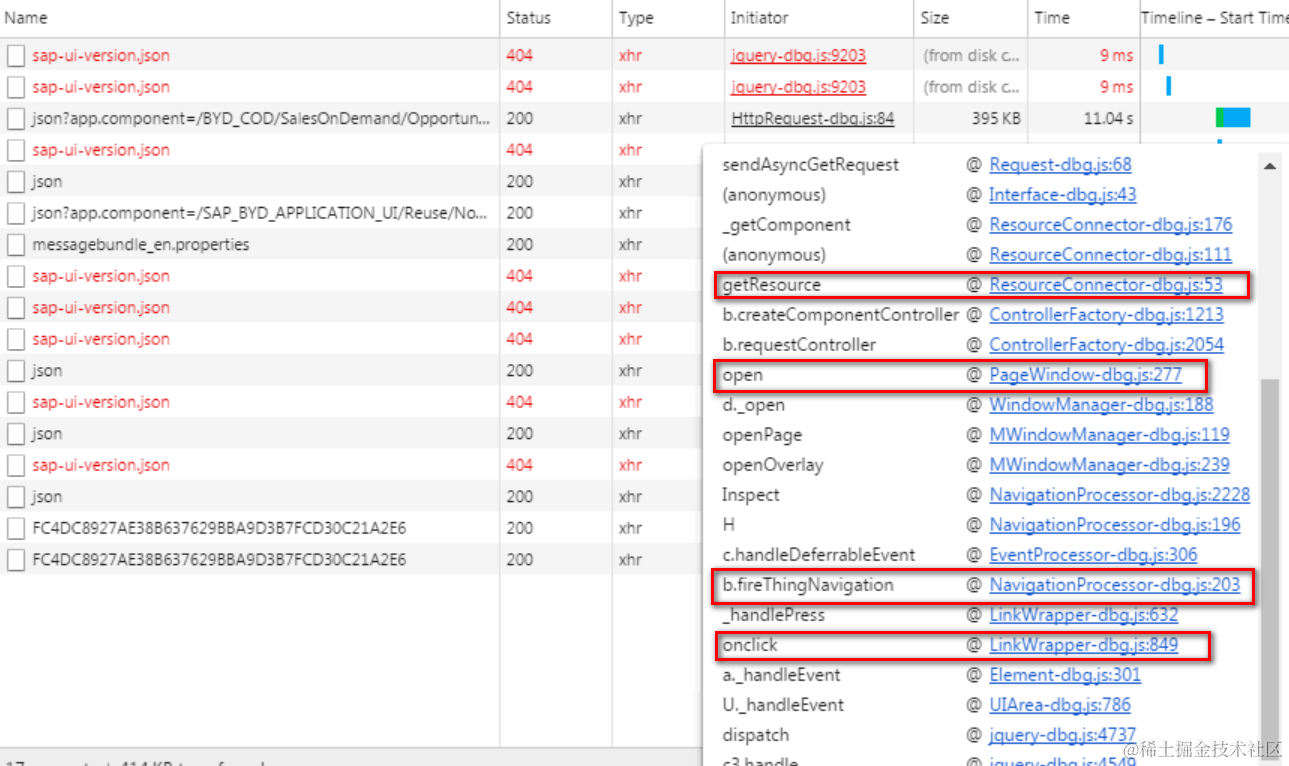Screen dimensions: 1289x766
Task: Click the _handlePress stack frame name
Action: coord(773,615)
